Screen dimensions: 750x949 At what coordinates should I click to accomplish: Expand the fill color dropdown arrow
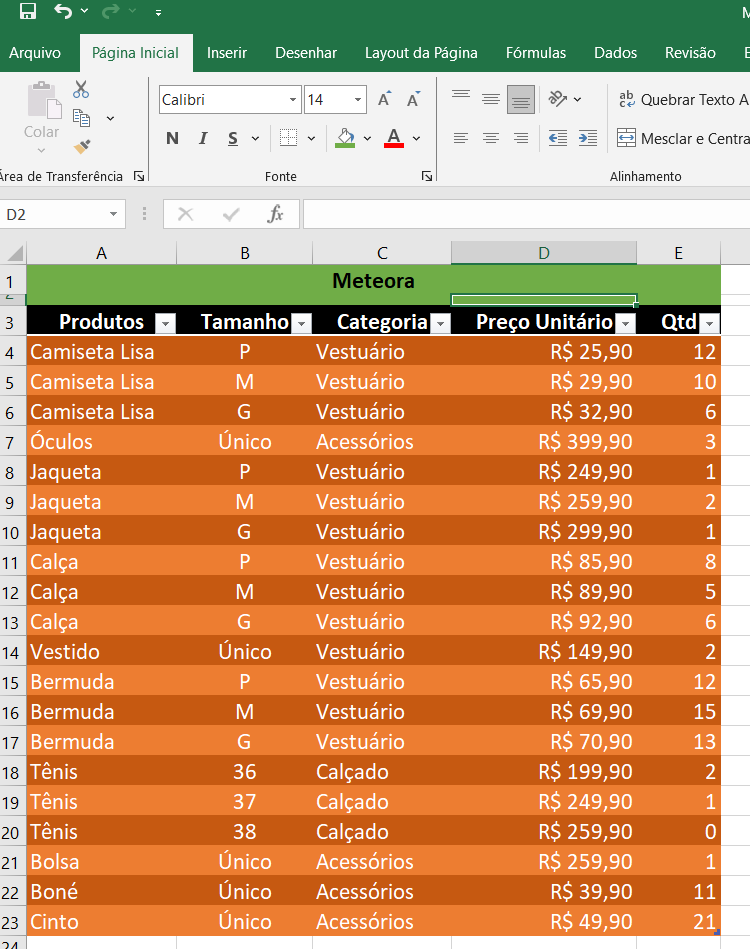click(x=367, y=139)
